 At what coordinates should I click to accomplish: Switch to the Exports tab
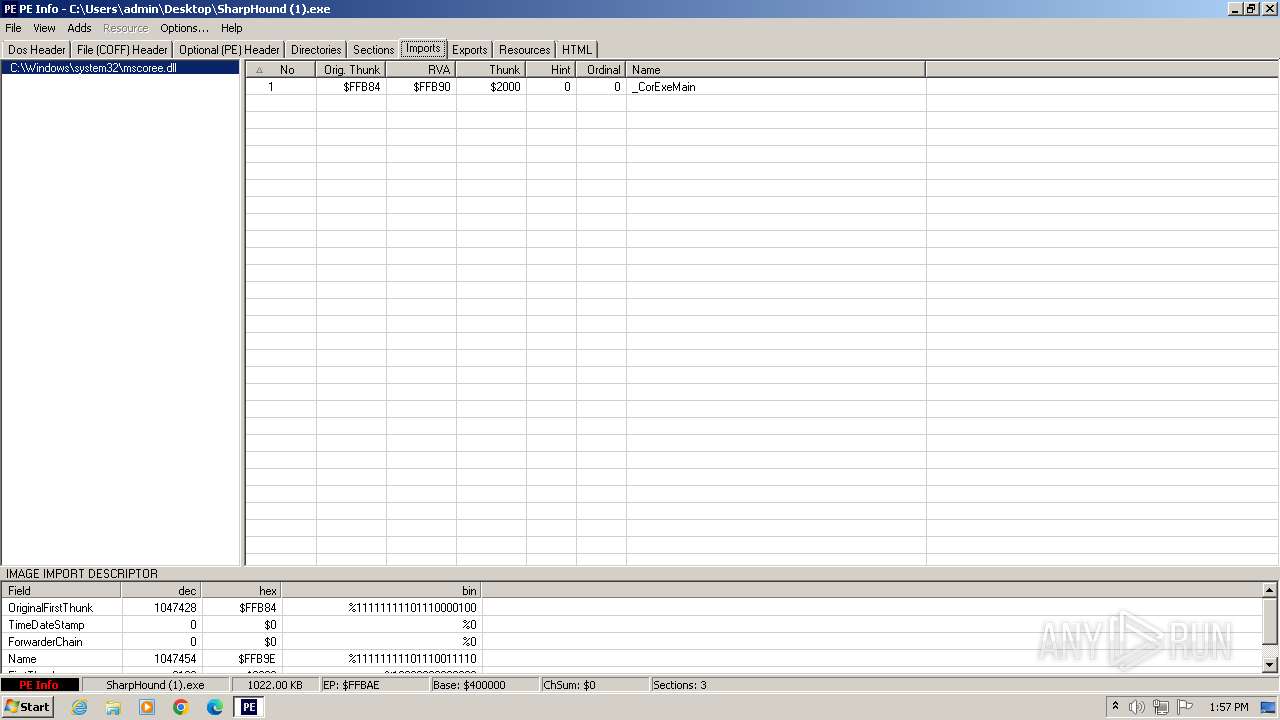coord(469,50)
